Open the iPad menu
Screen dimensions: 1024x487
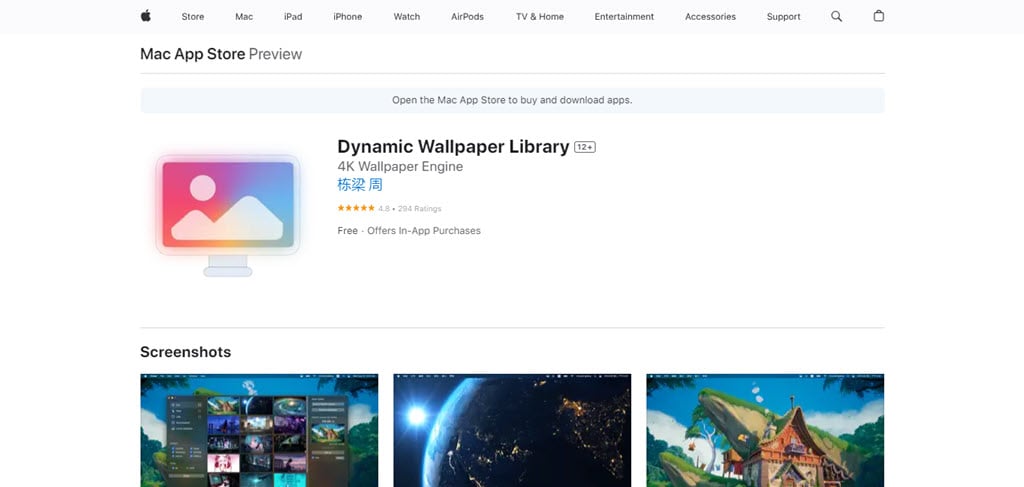[x=293, y=17]
